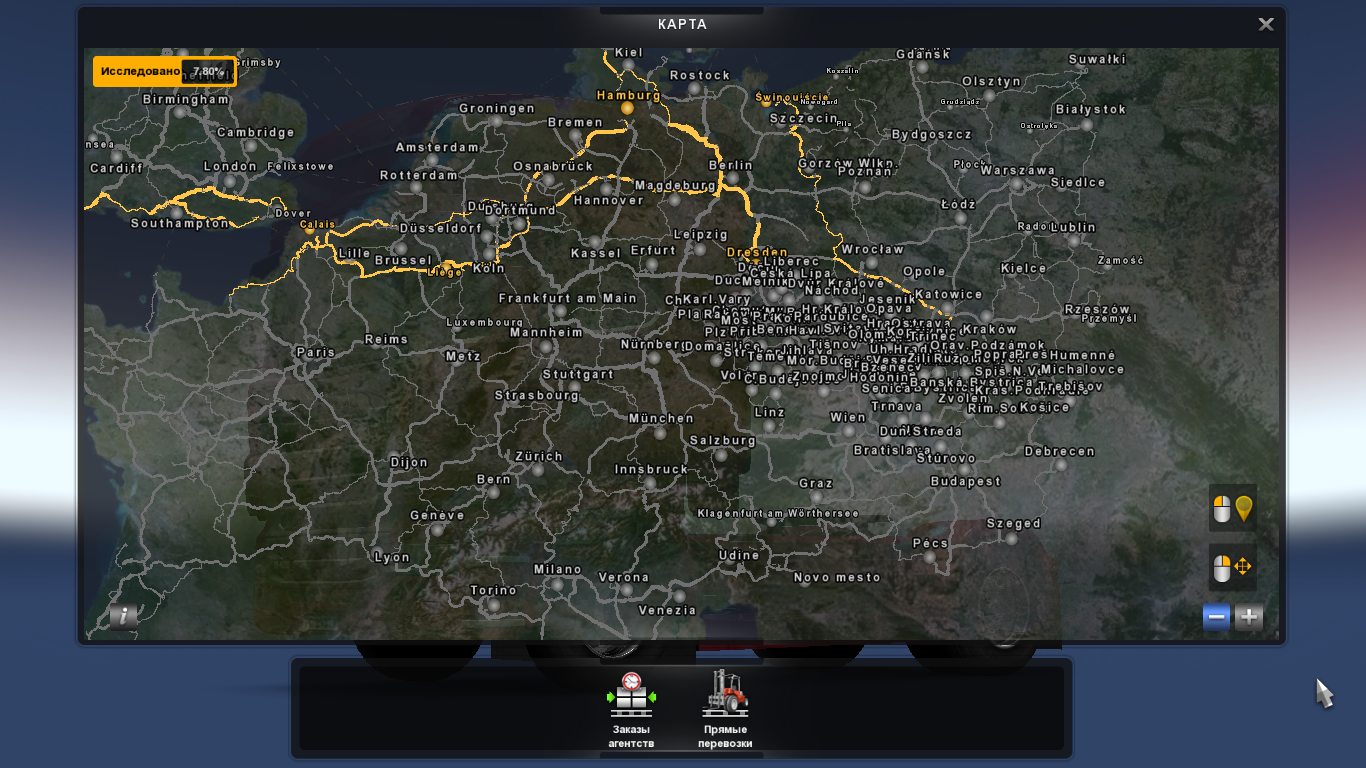Click the Graz label
Screen dimensions: 1366x768
tap(816, 483)
